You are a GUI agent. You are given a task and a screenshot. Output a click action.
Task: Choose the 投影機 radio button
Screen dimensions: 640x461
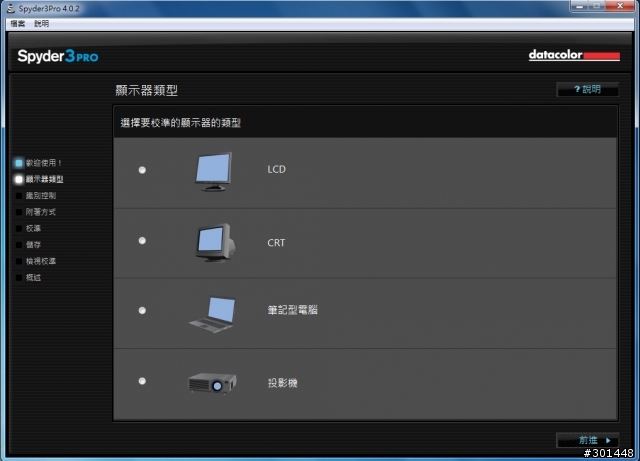coord(142,381)
